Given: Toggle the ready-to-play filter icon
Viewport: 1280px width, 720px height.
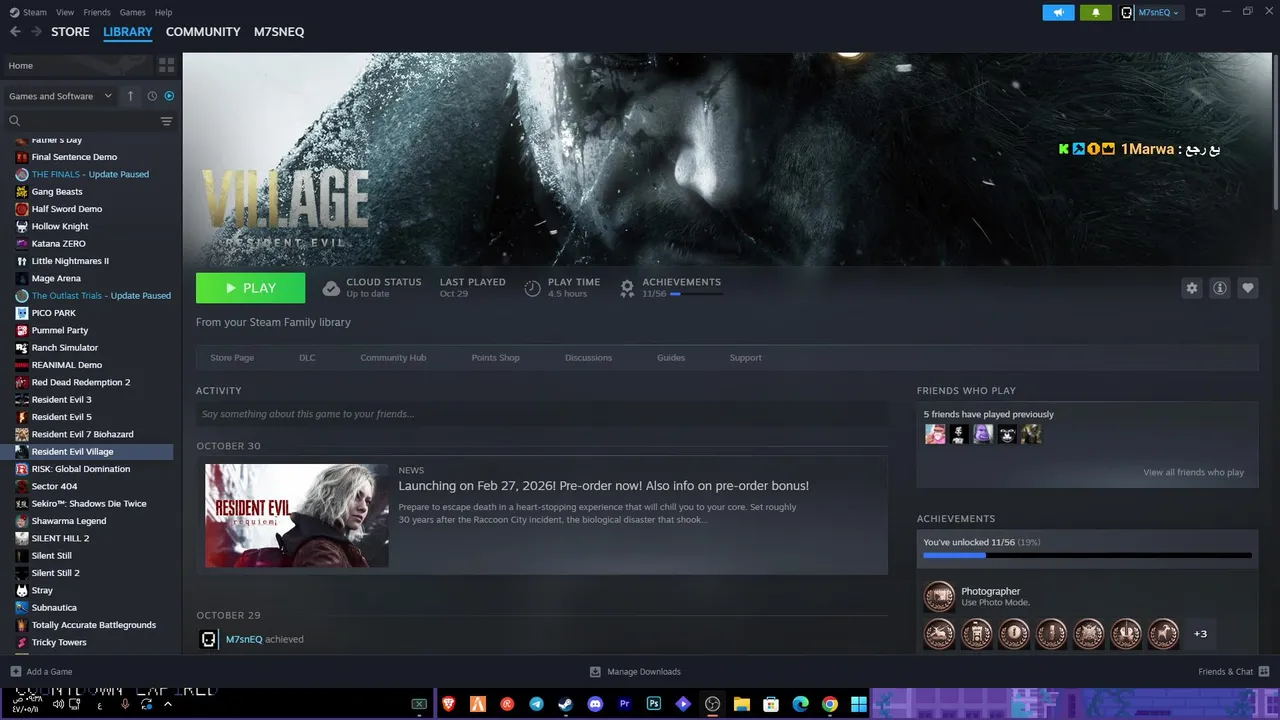Looking at the screenshot, I should [169, 96].
